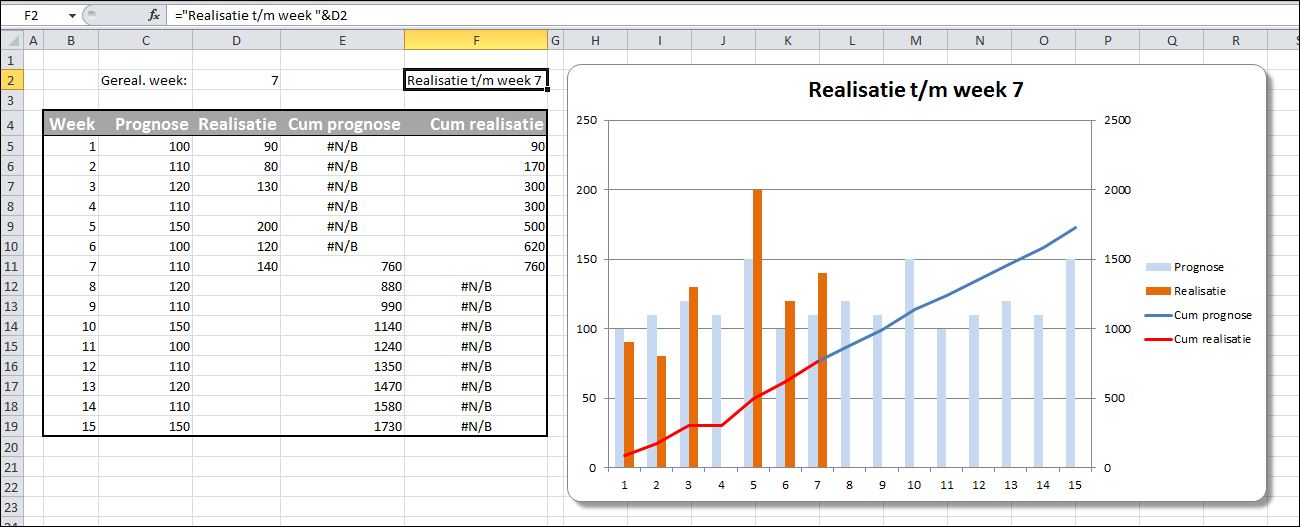Select row 2 header
The image size is (1300, 527).
10,80
